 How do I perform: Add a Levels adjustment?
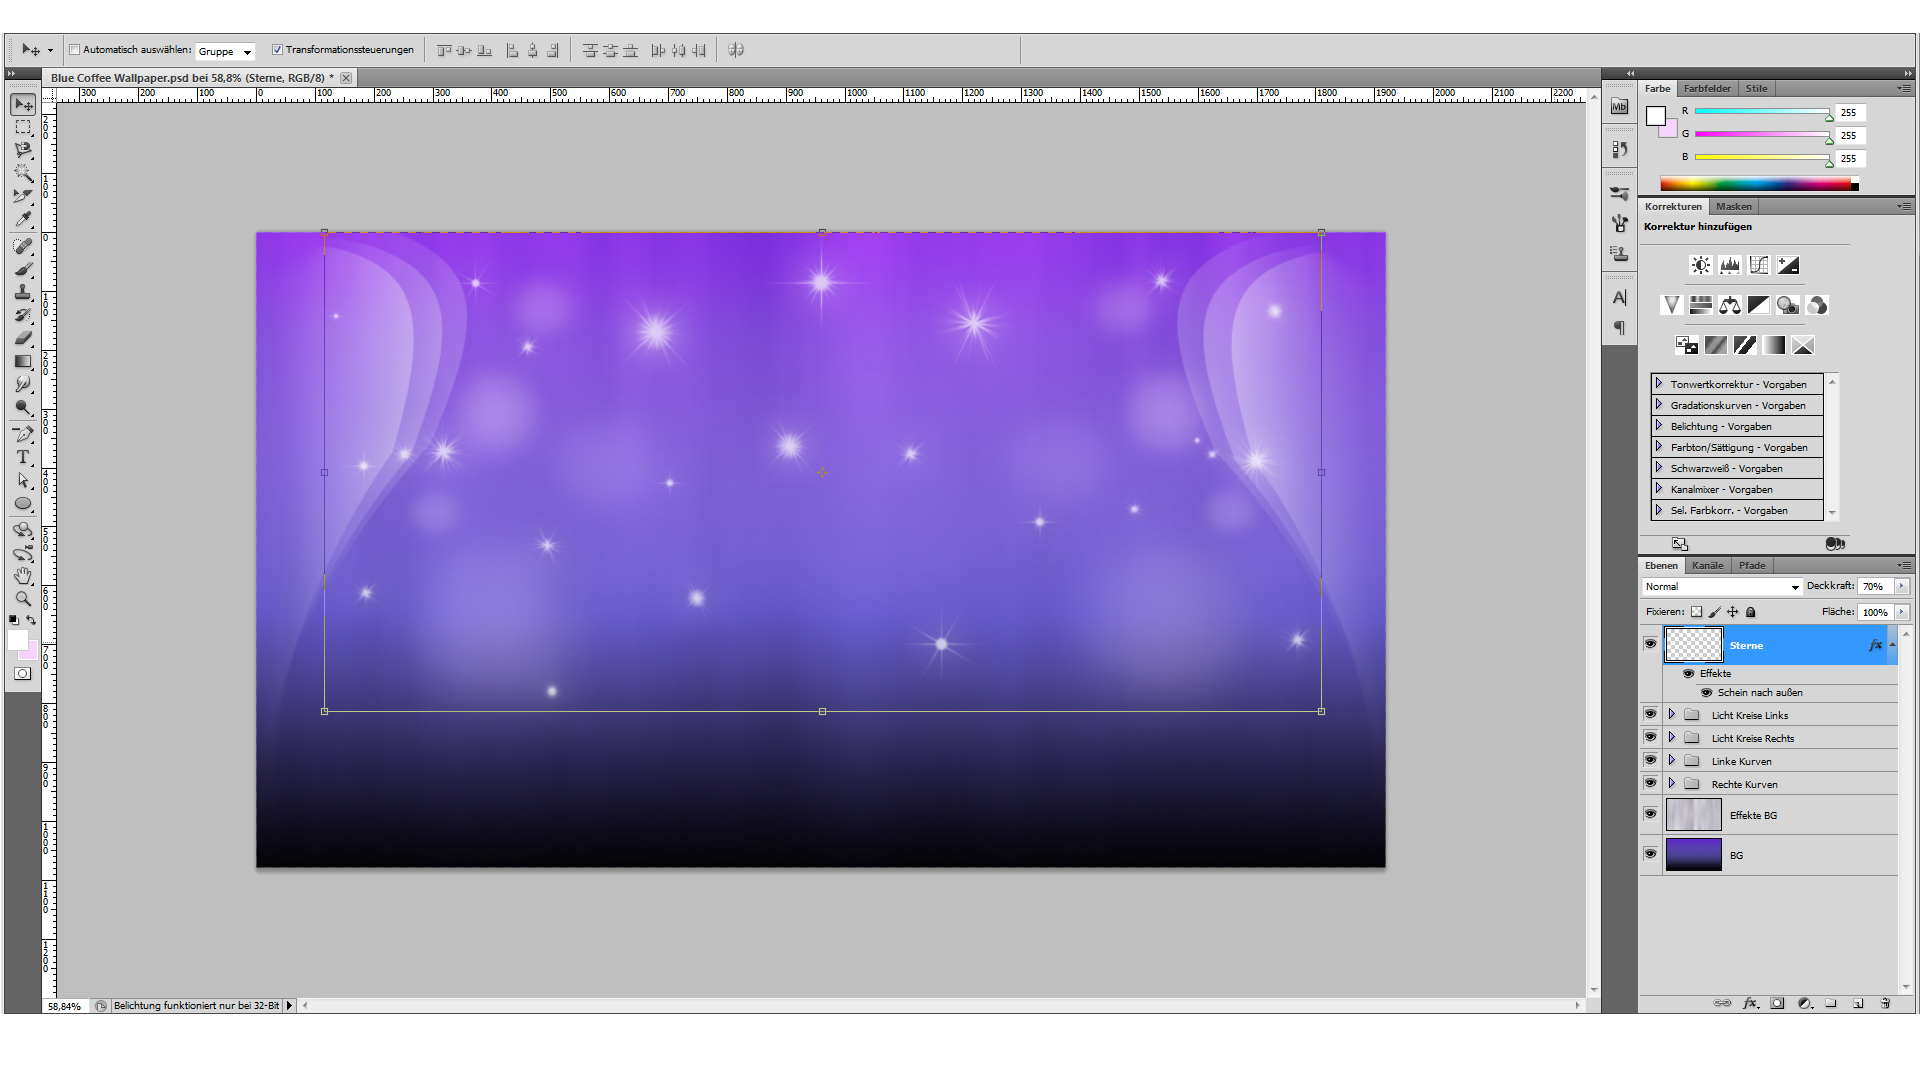(1729, 265)
